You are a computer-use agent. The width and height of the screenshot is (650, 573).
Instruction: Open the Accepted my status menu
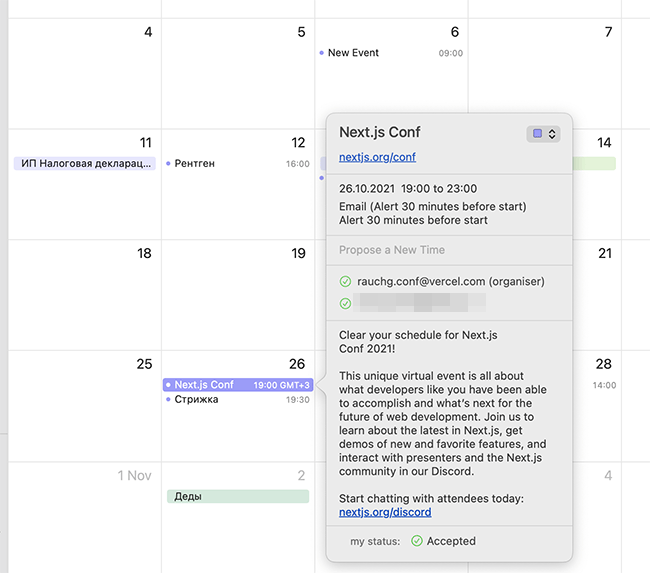pyautogui.click(x=443, y=541)
